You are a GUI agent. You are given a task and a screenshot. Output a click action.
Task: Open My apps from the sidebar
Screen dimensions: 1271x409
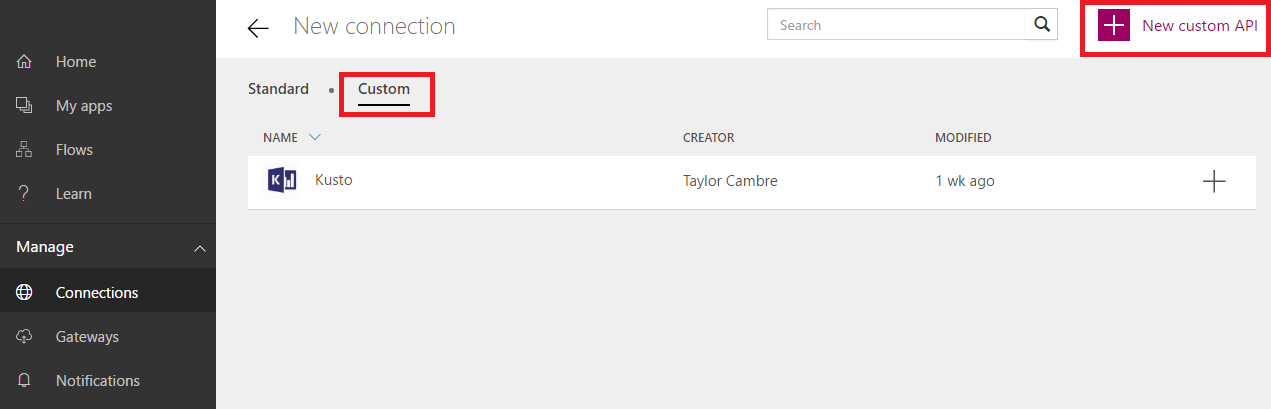click(x=84, y=106)
